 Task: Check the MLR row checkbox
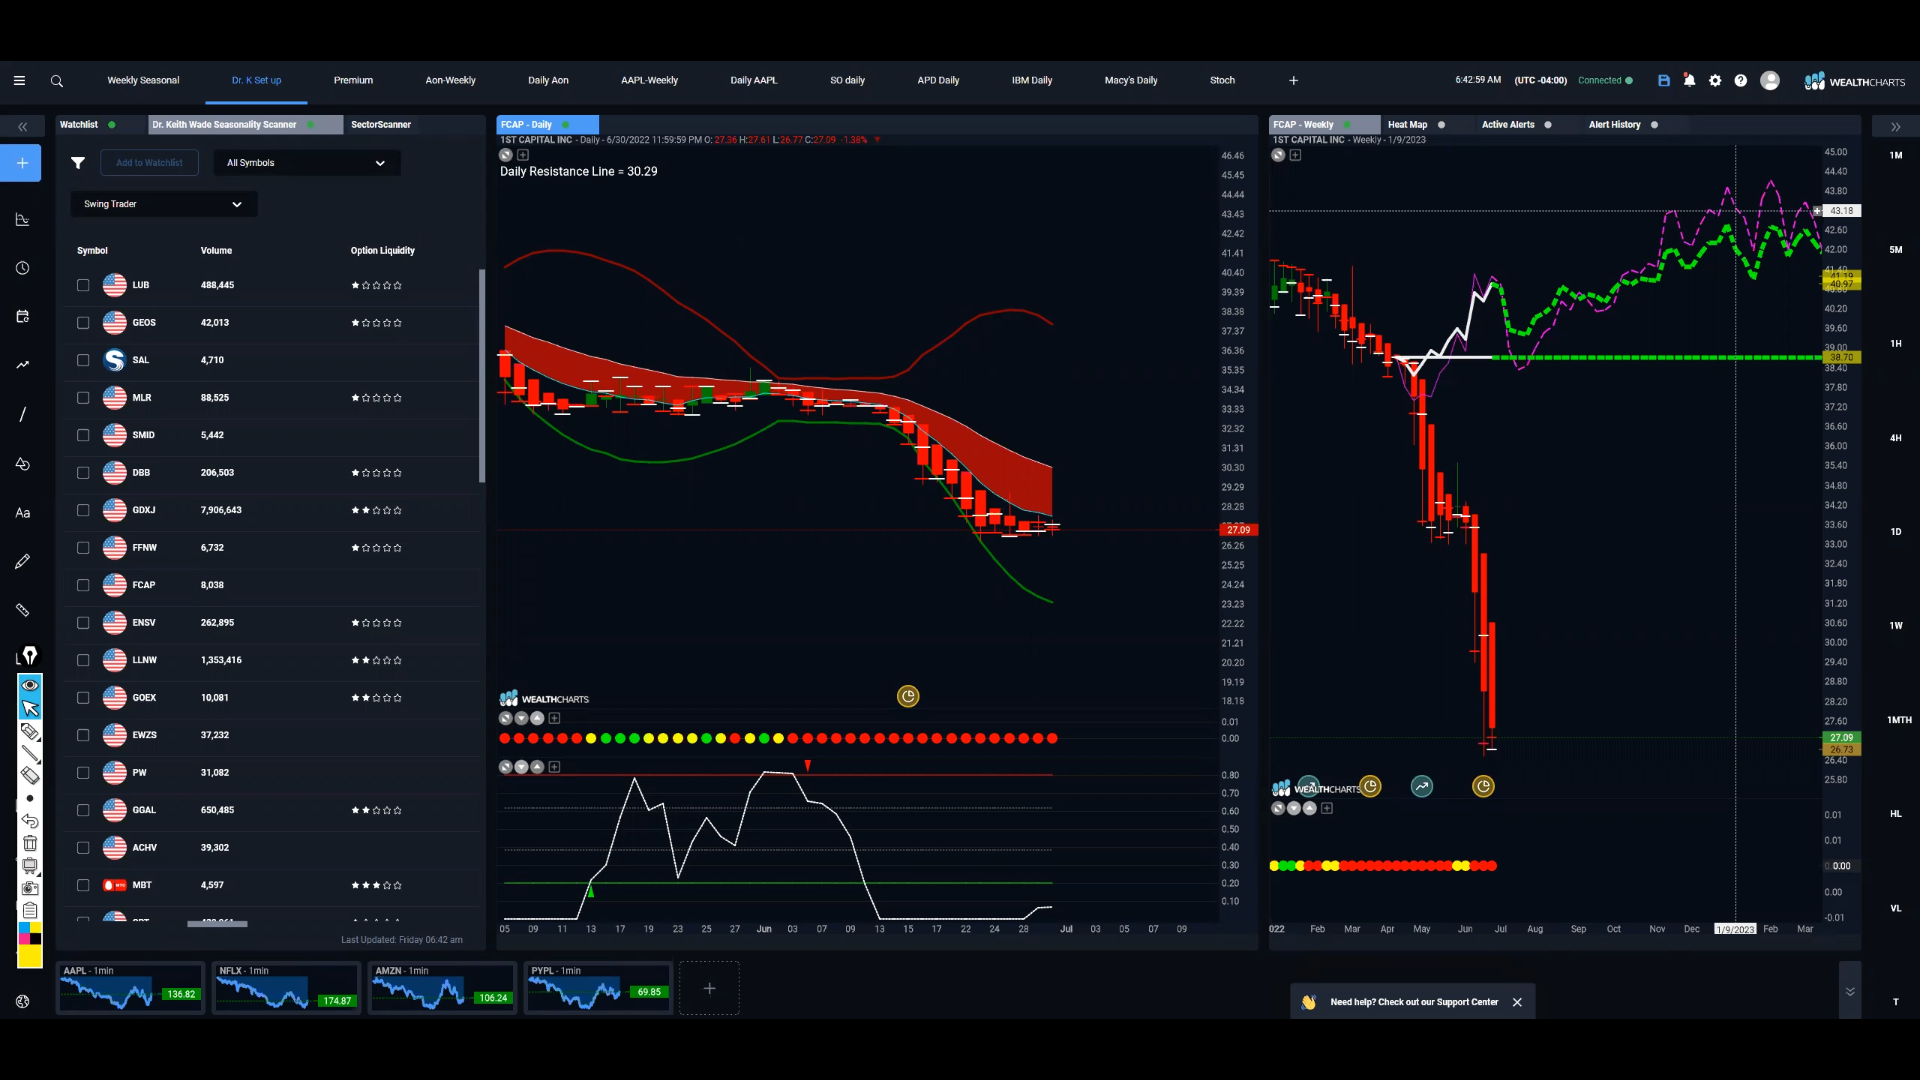click(83, 398)
